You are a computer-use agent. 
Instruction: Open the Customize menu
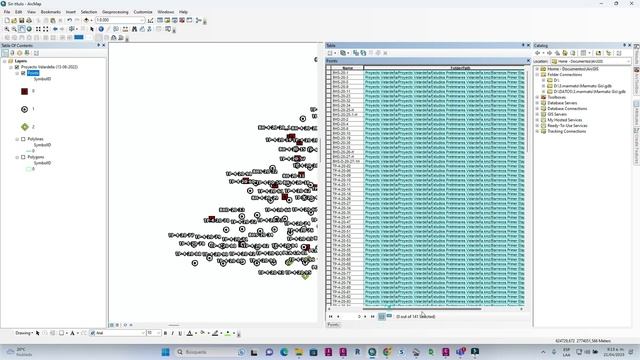(x=143, y=12)
